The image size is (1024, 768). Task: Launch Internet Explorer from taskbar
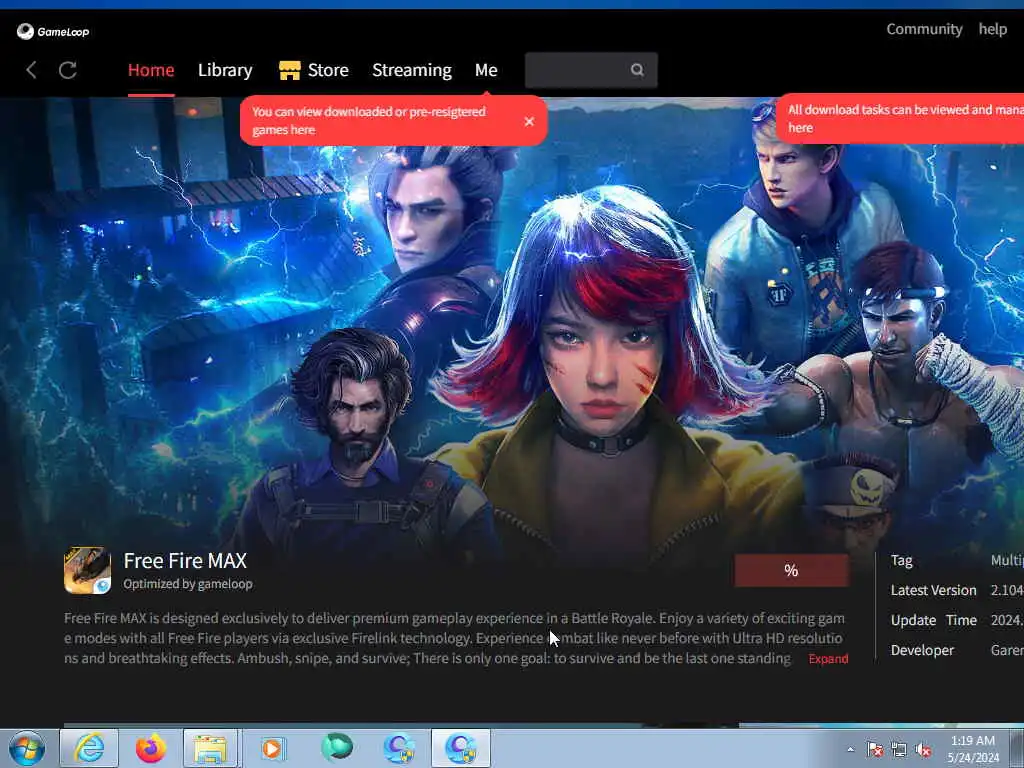click(x=89, y=748)
